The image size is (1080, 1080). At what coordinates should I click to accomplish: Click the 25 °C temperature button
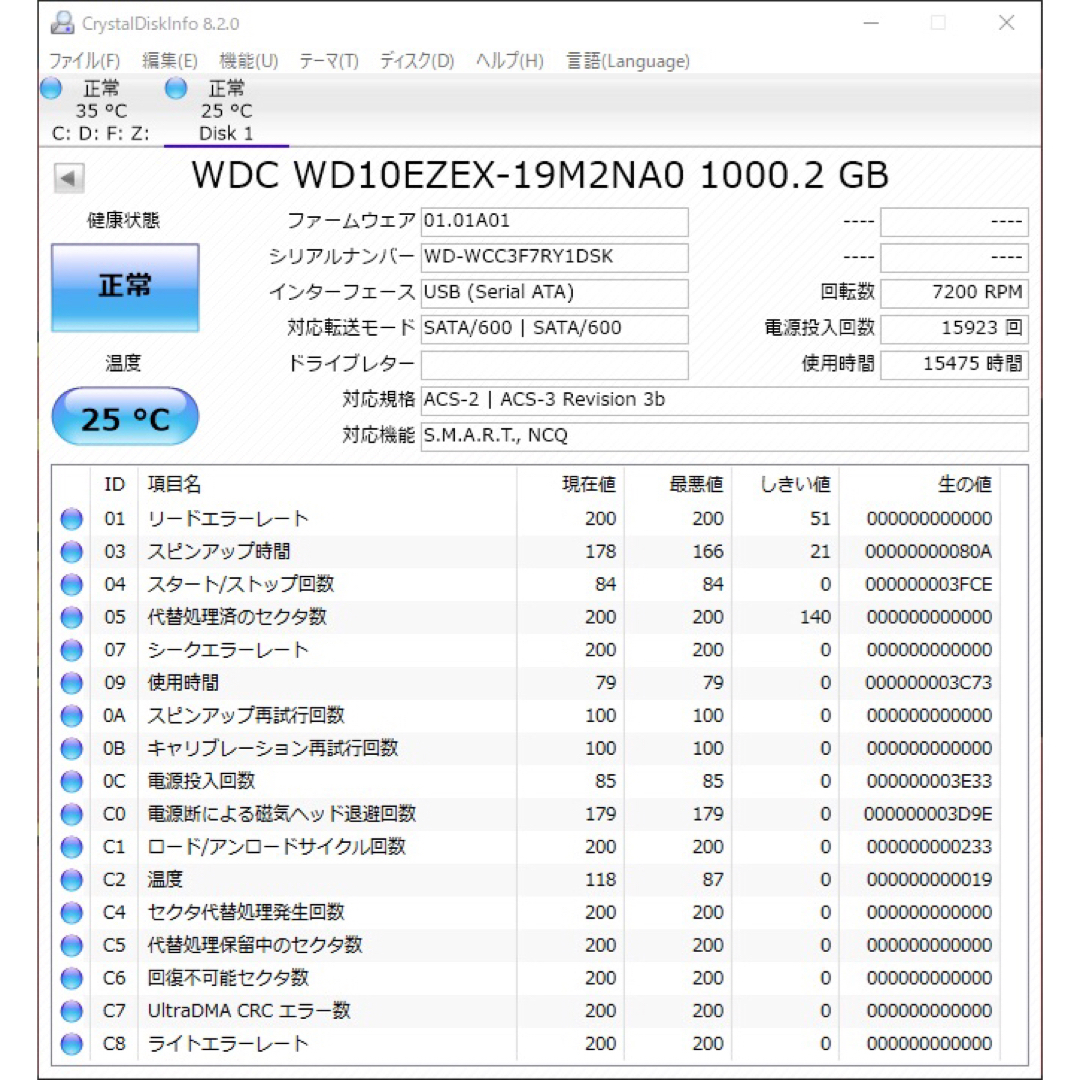tap(125, 417)
